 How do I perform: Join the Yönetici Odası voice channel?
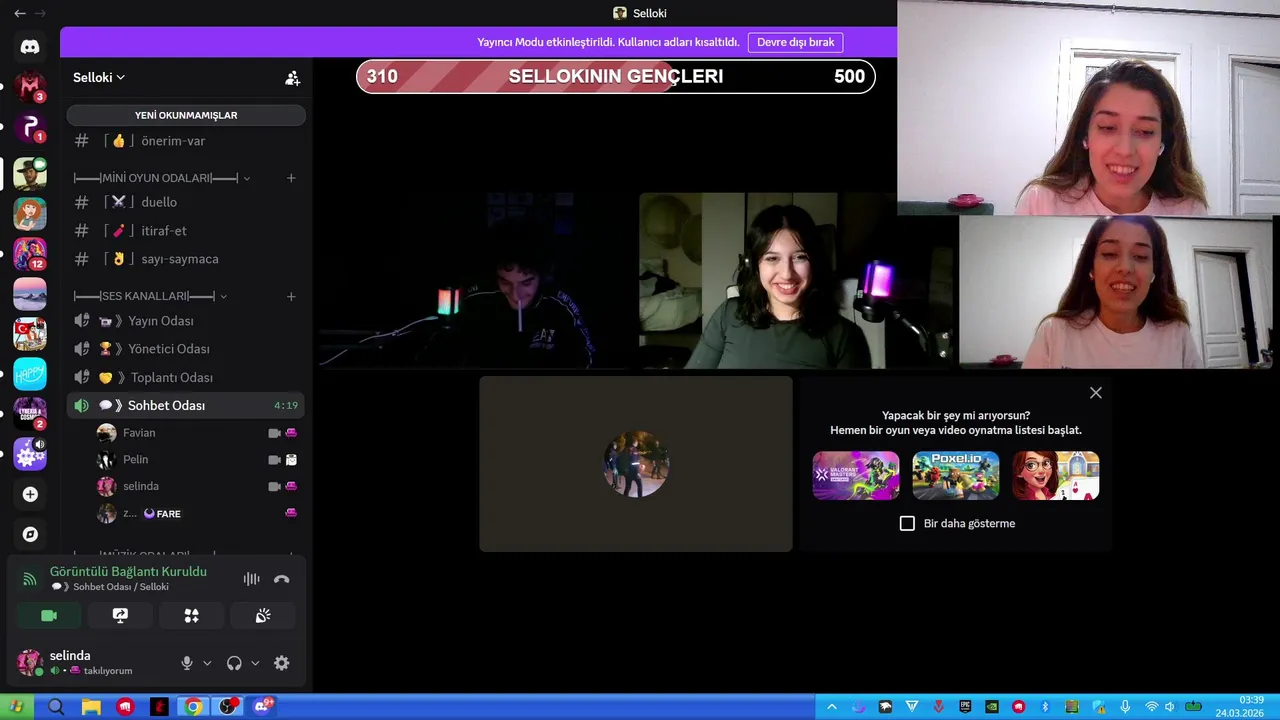point(186,349)
